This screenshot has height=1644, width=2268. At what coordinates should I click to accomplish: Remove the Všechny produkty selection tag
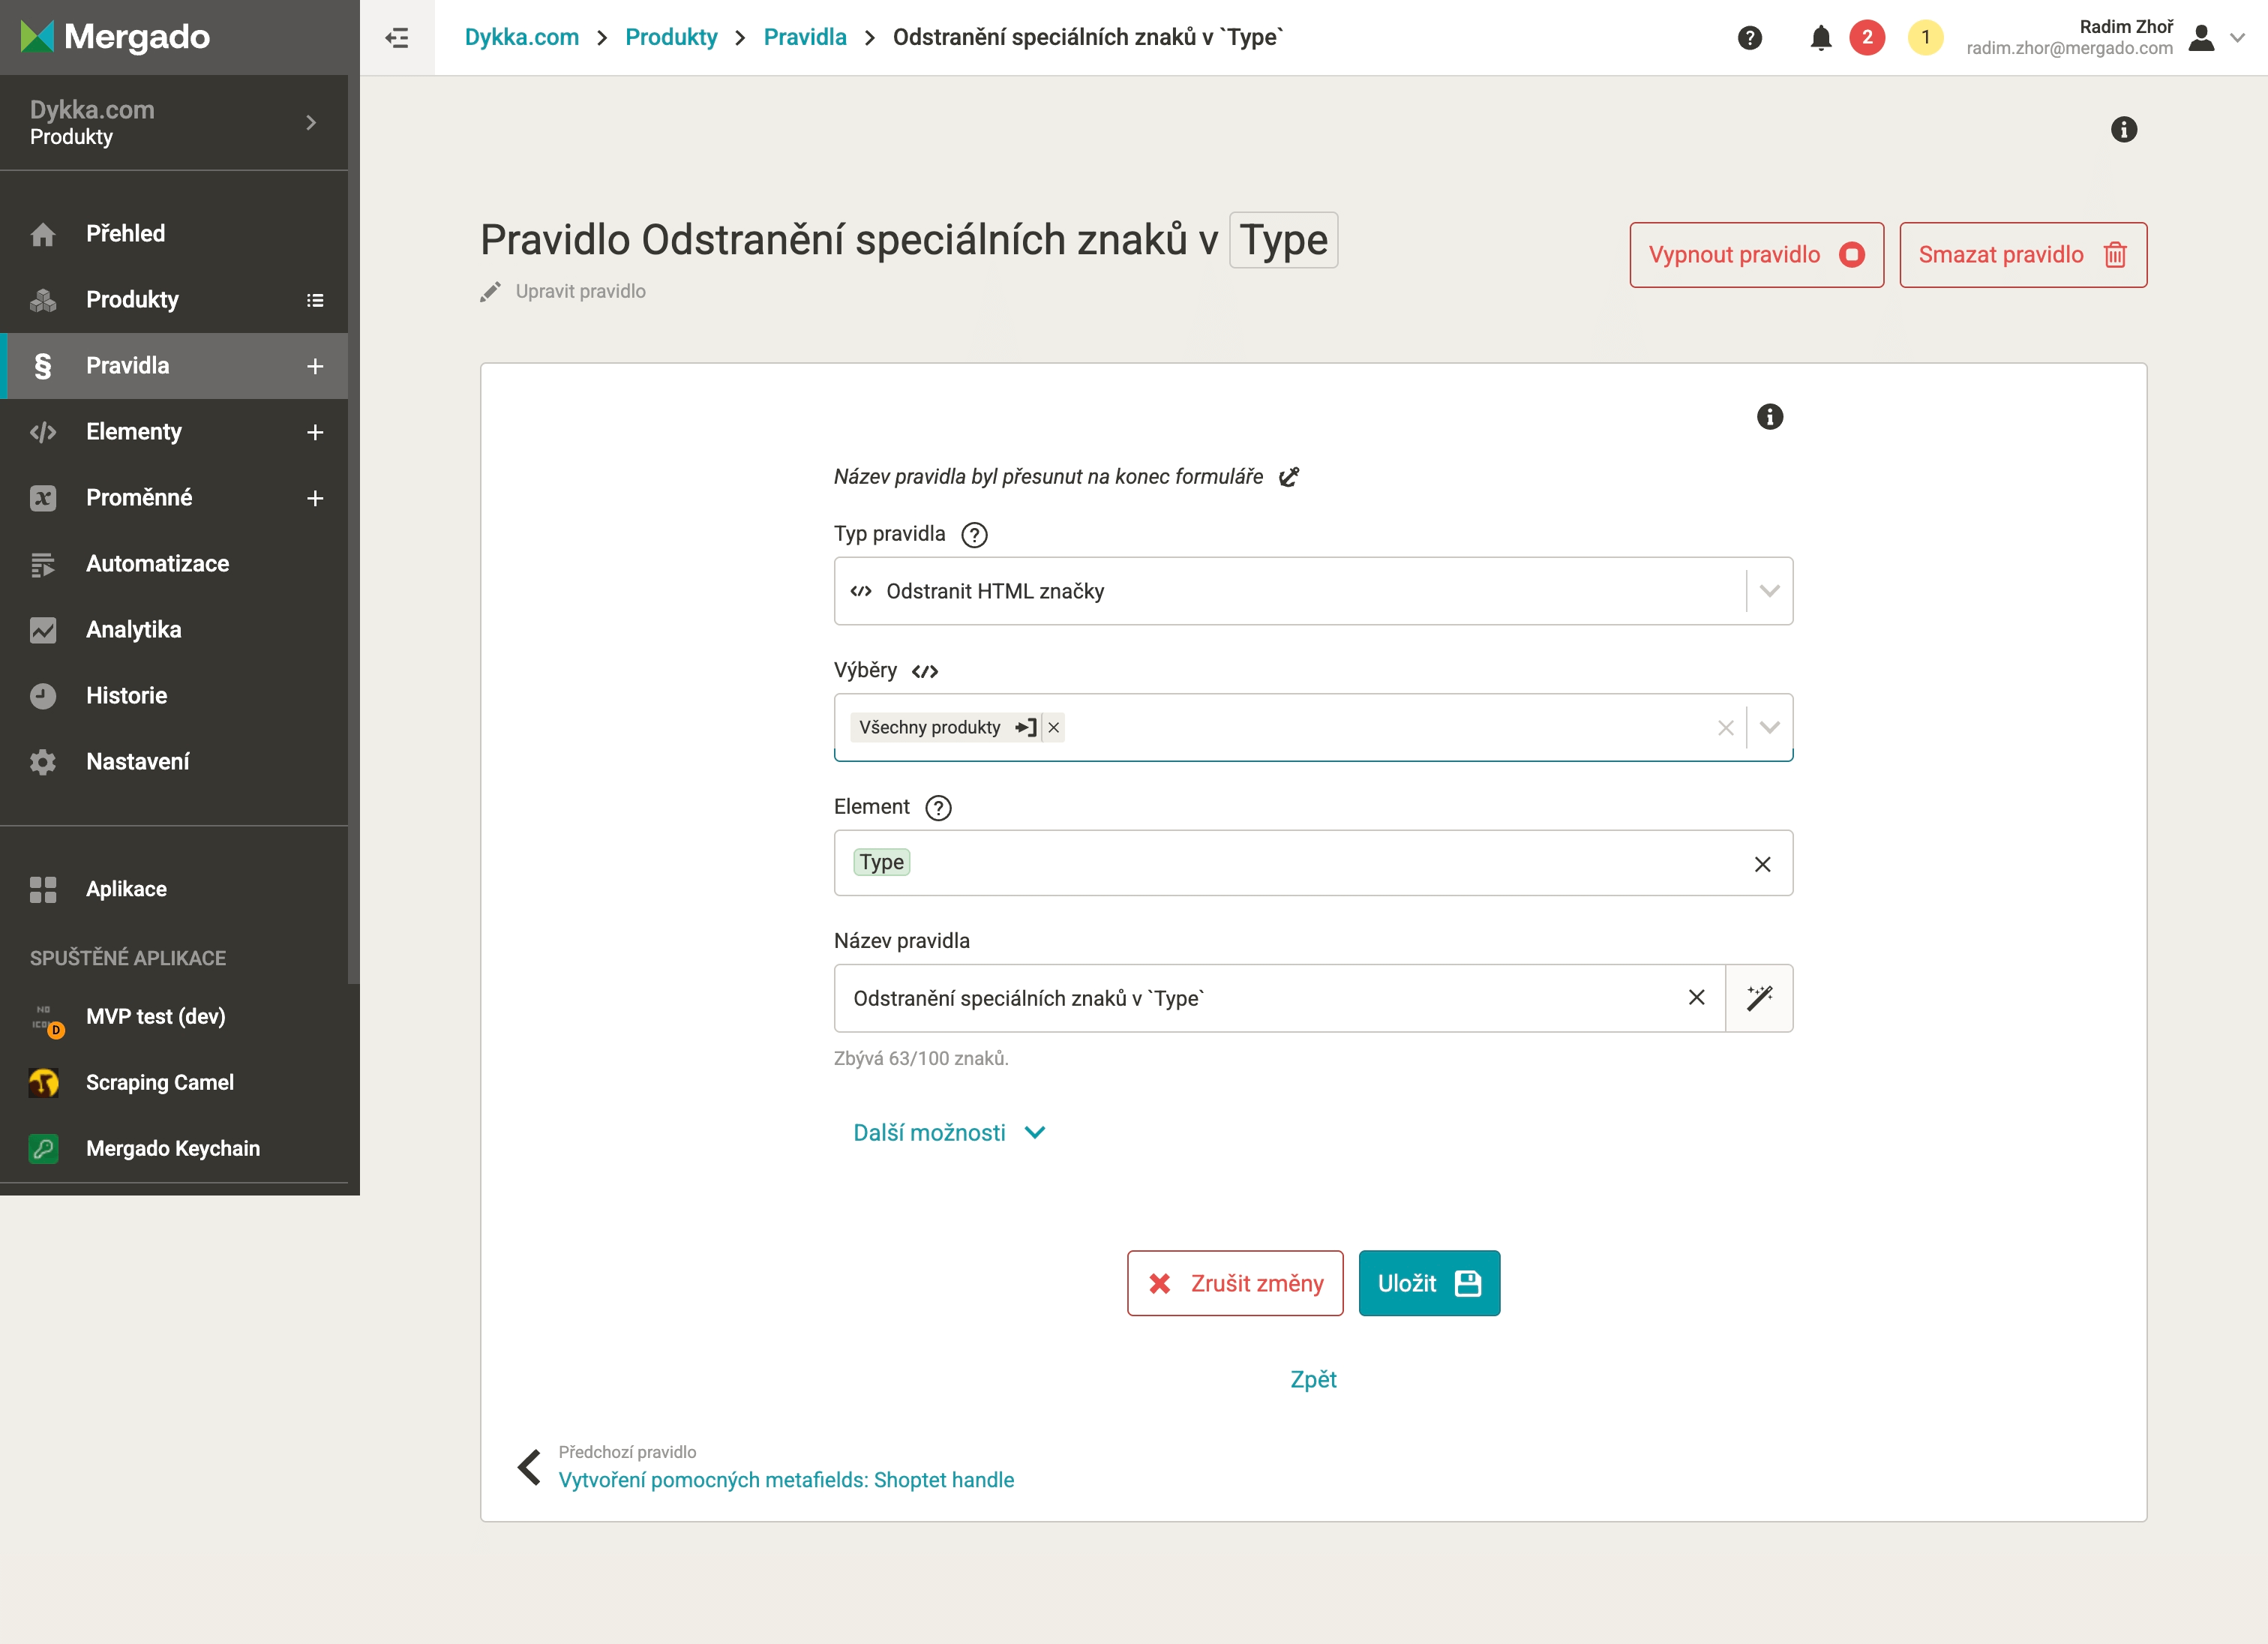[1053, 728]
